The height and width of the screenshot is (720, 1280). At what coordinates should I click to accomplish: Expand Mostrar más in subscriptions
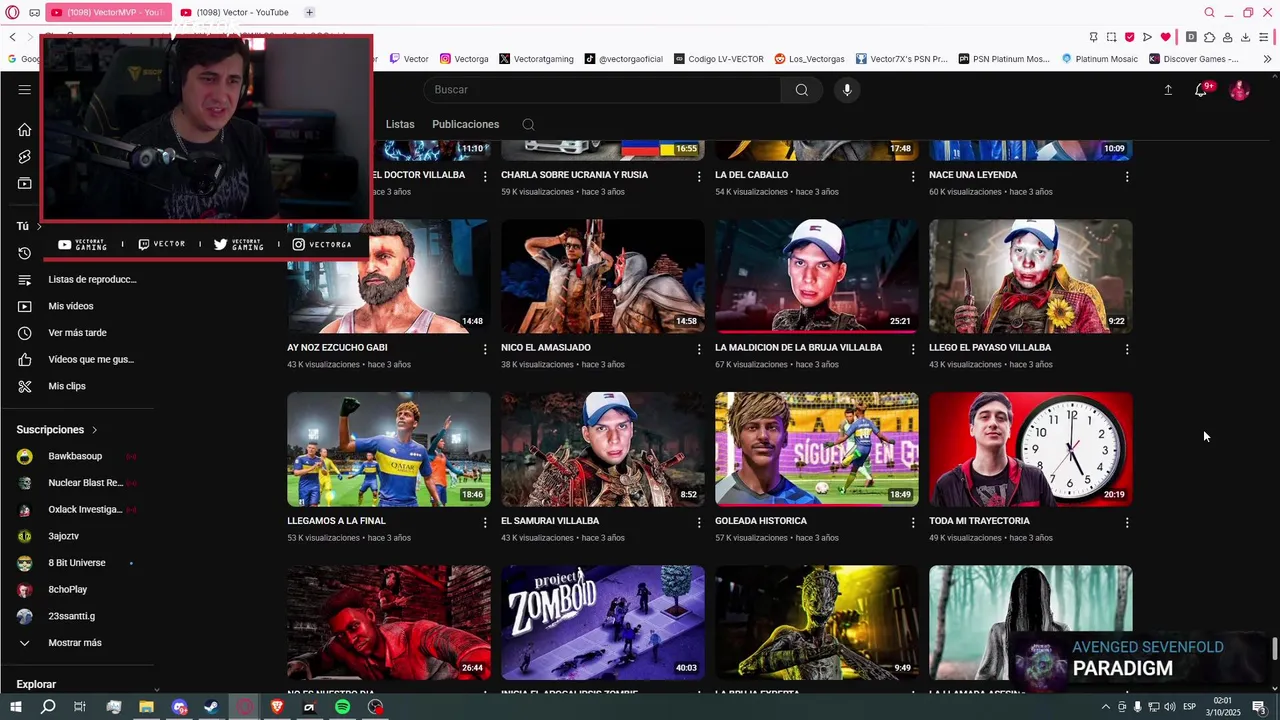pos(76,643)
